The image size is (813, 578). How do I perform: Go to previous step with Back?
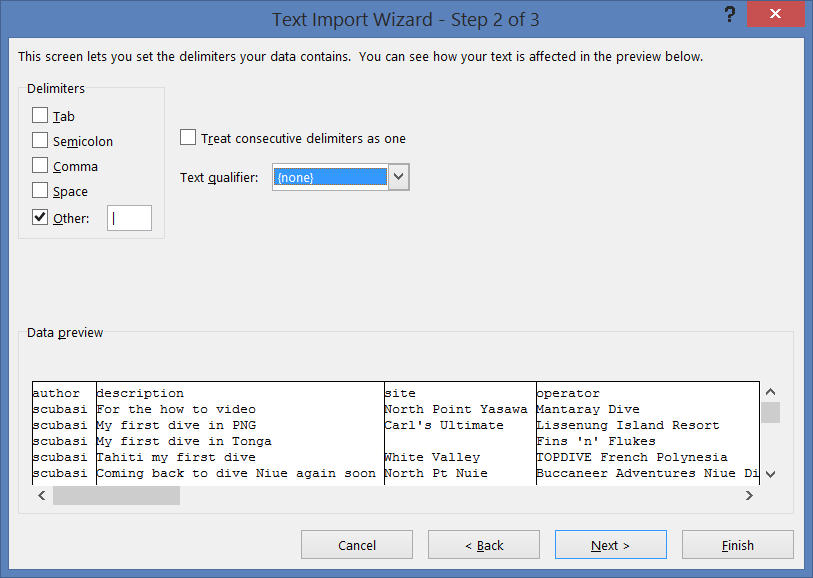pos(484,545)
